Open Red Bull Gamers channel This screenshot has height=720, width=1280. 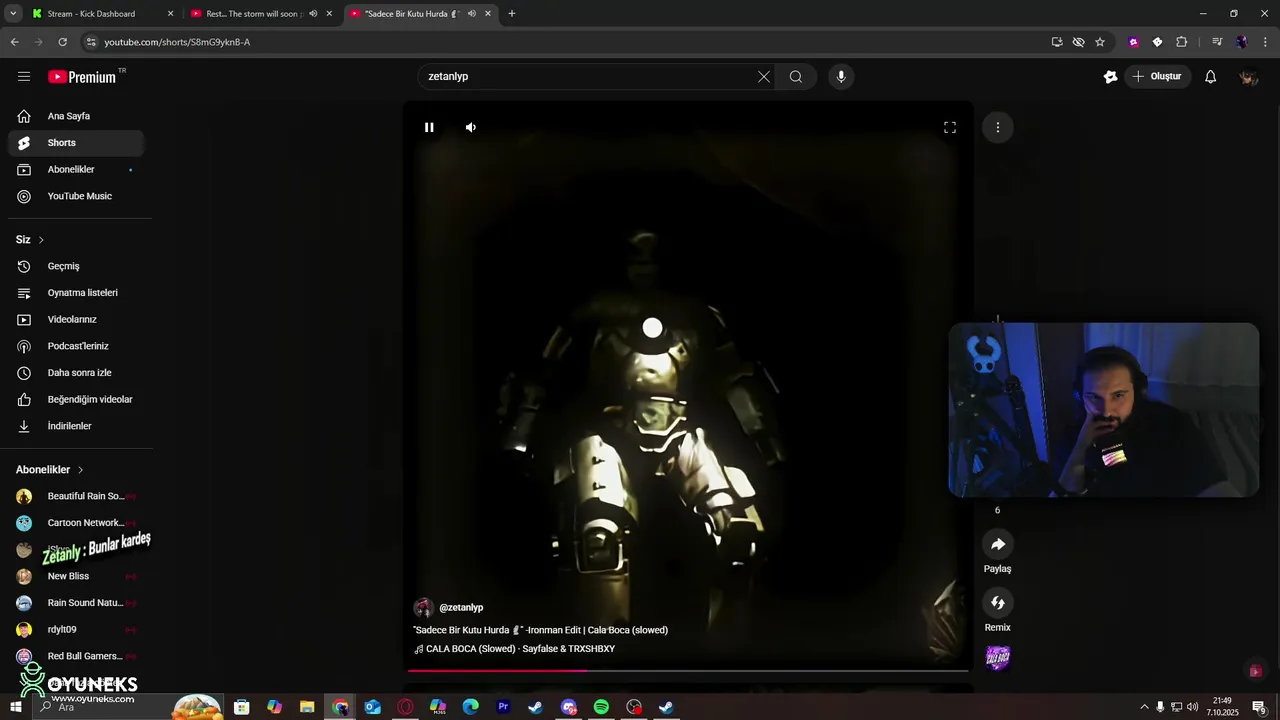(x=76, y=656)
